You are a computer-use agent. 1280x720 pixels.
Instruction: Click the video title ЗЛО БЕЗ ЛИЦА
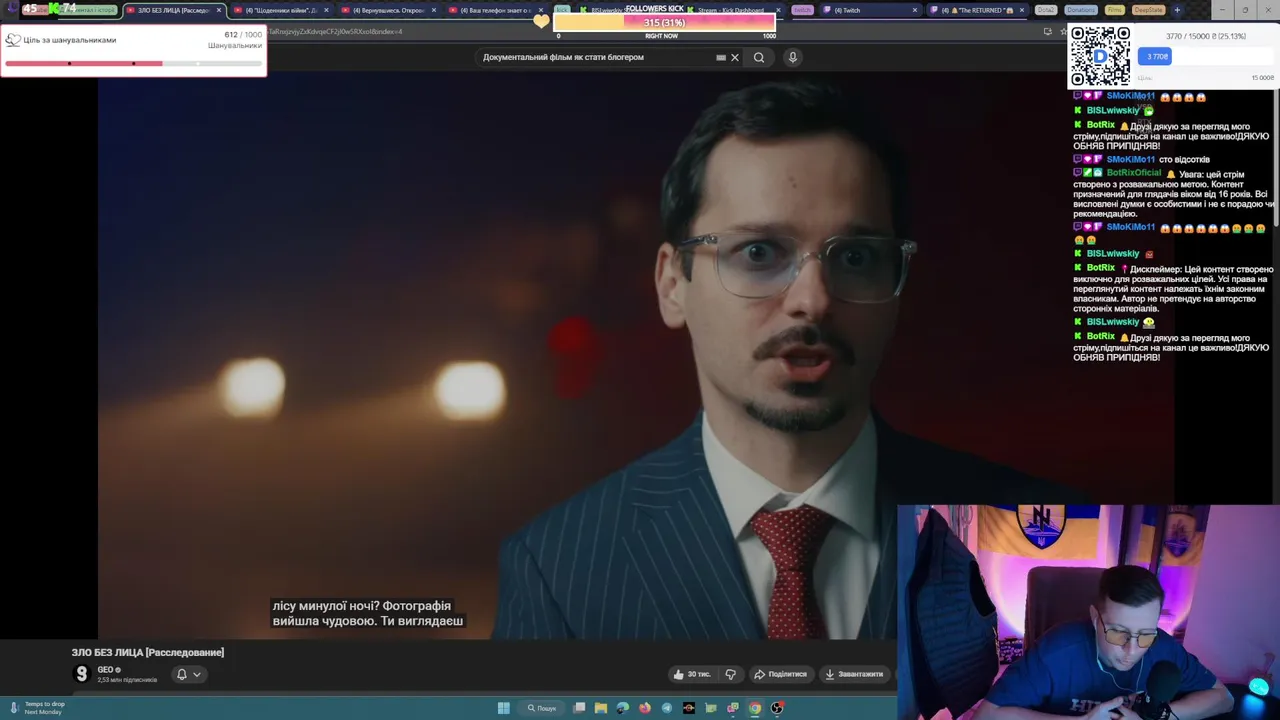tap(148, 652)
